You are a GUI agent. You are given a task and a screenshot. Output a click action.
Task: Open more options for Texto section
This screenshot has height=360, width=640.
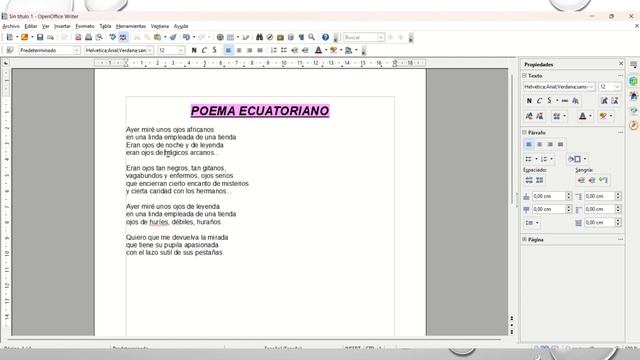(x=620, y=76)
